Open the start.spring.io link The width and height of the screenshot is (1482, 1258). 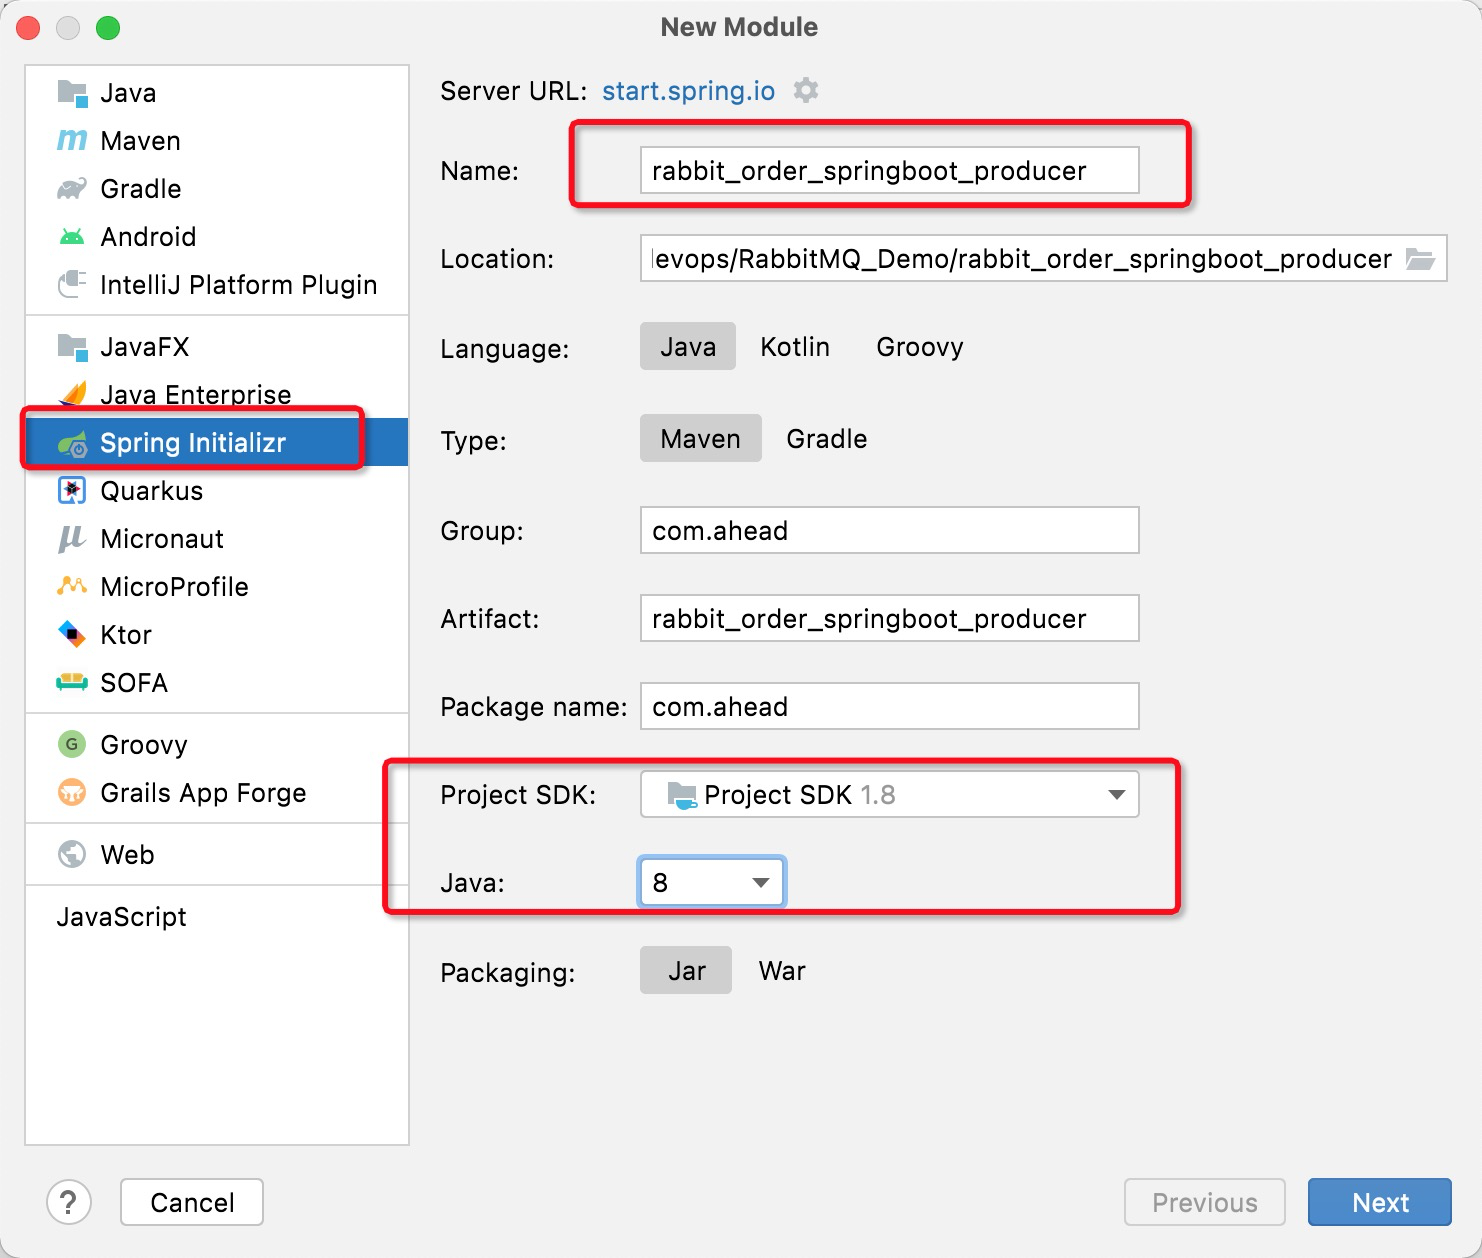tap(687, 90)
